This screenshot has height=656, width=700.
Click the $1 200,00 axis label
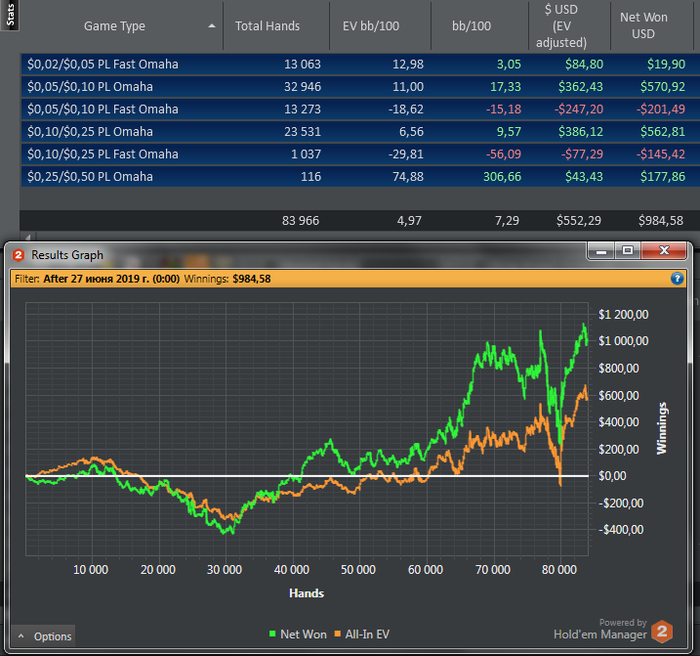point(623,314)
